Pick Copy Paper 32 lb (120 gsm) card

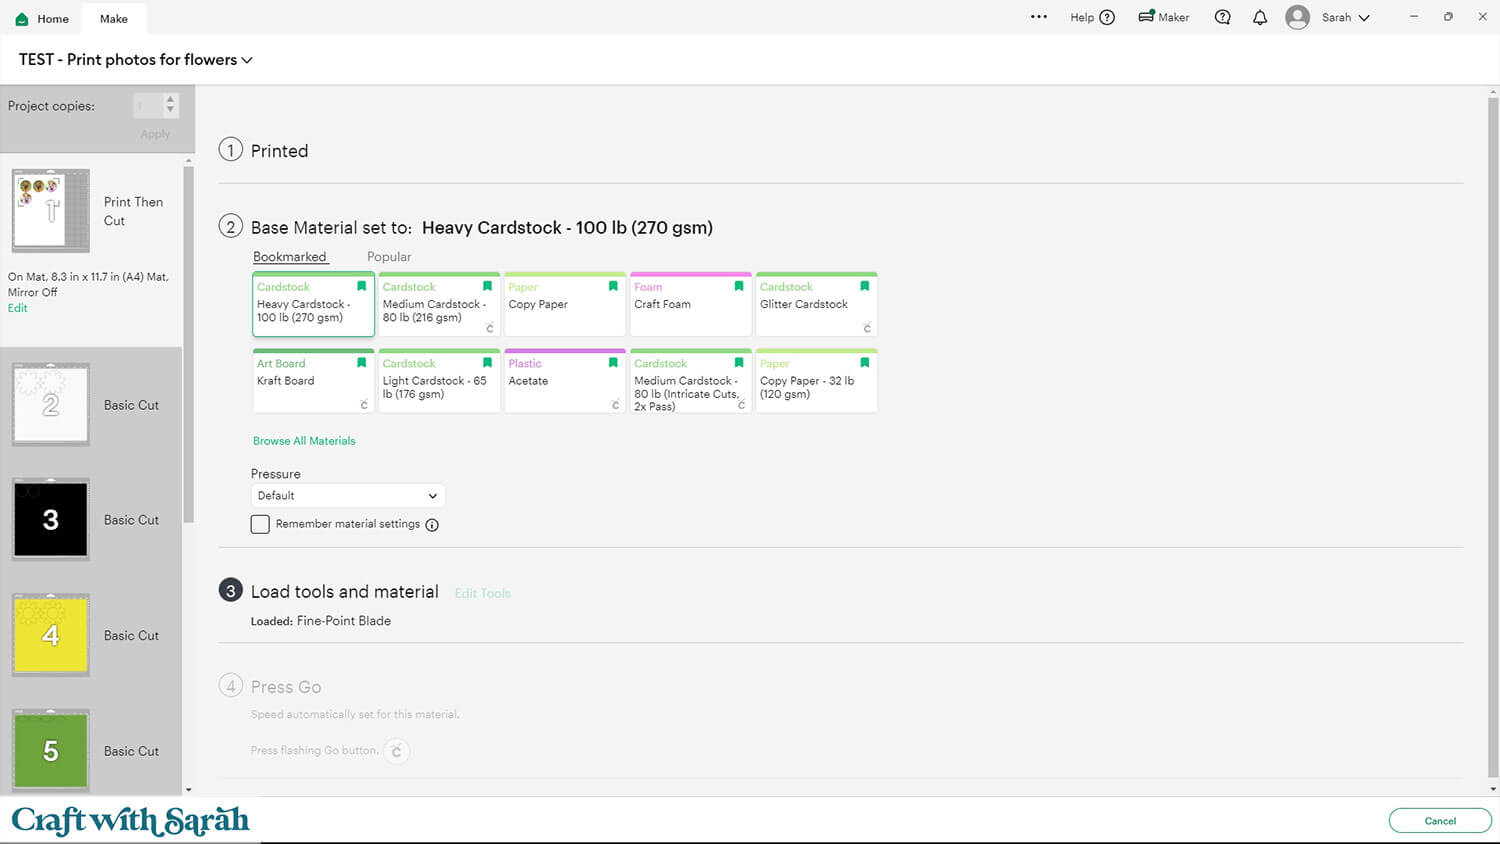[x=817, y=381]
